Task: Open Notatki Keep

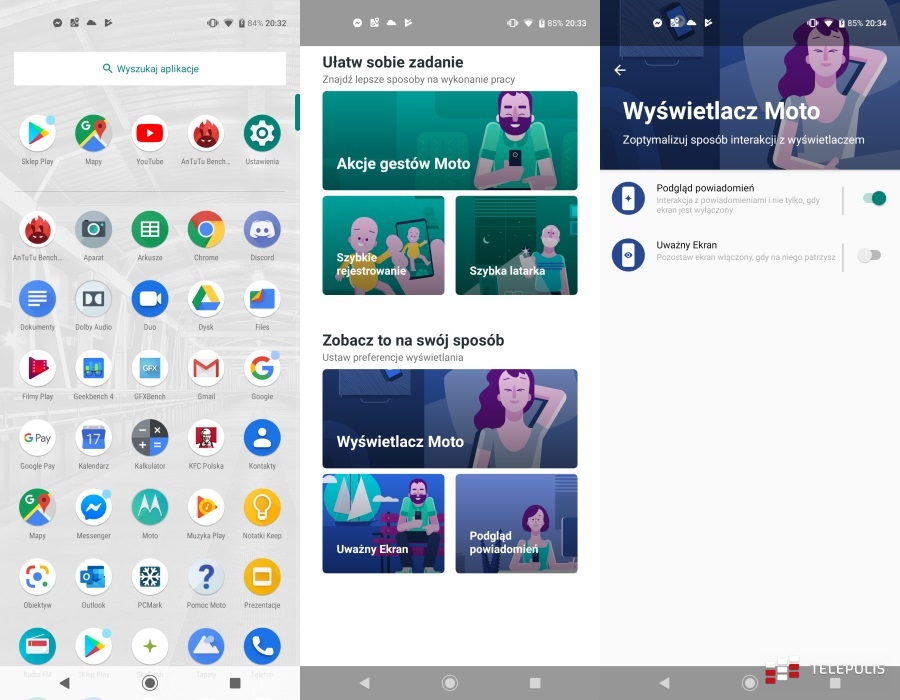Action: (261, 509)
